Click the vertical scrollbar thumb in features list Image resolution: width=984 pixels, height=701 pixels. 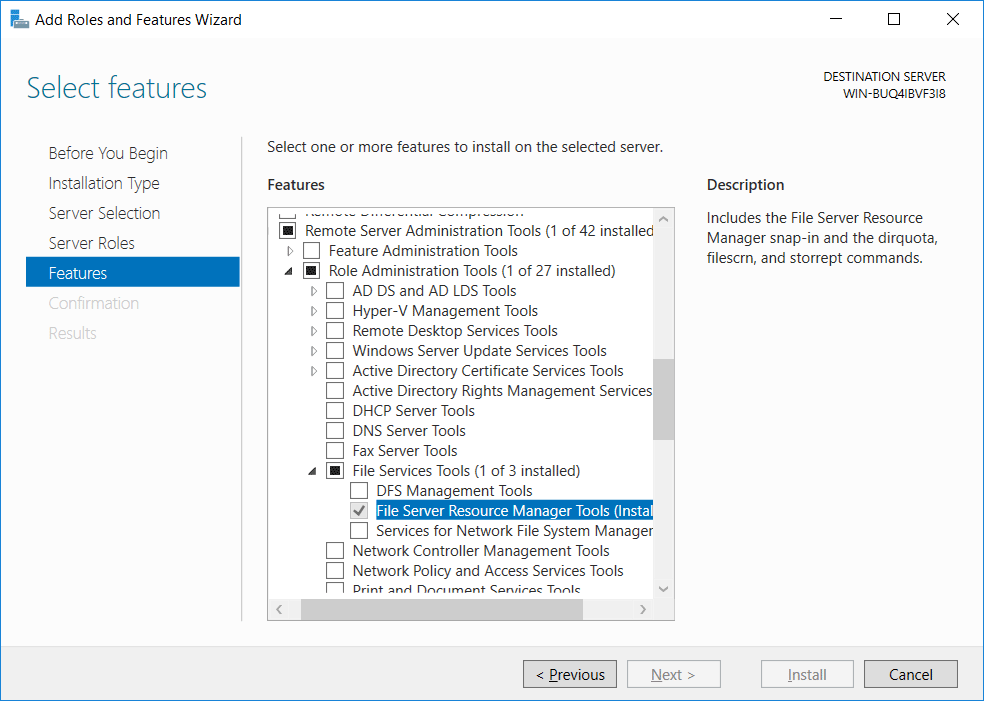coord(663,399)
